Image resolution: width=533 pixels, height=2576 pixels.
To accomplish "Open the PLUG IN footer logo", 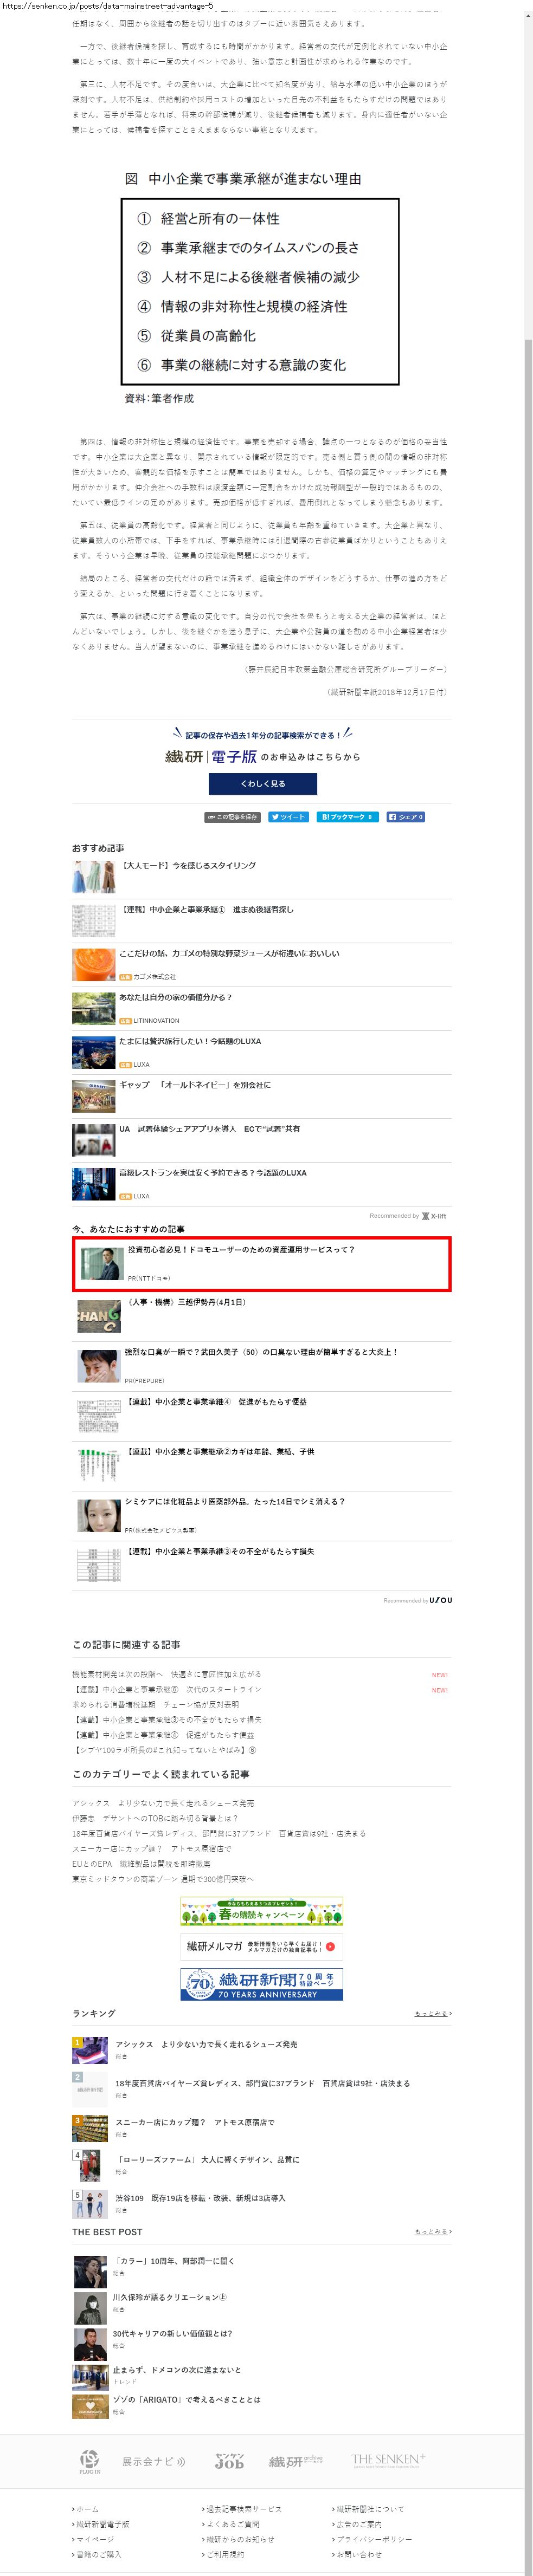I will point(89,2461).
